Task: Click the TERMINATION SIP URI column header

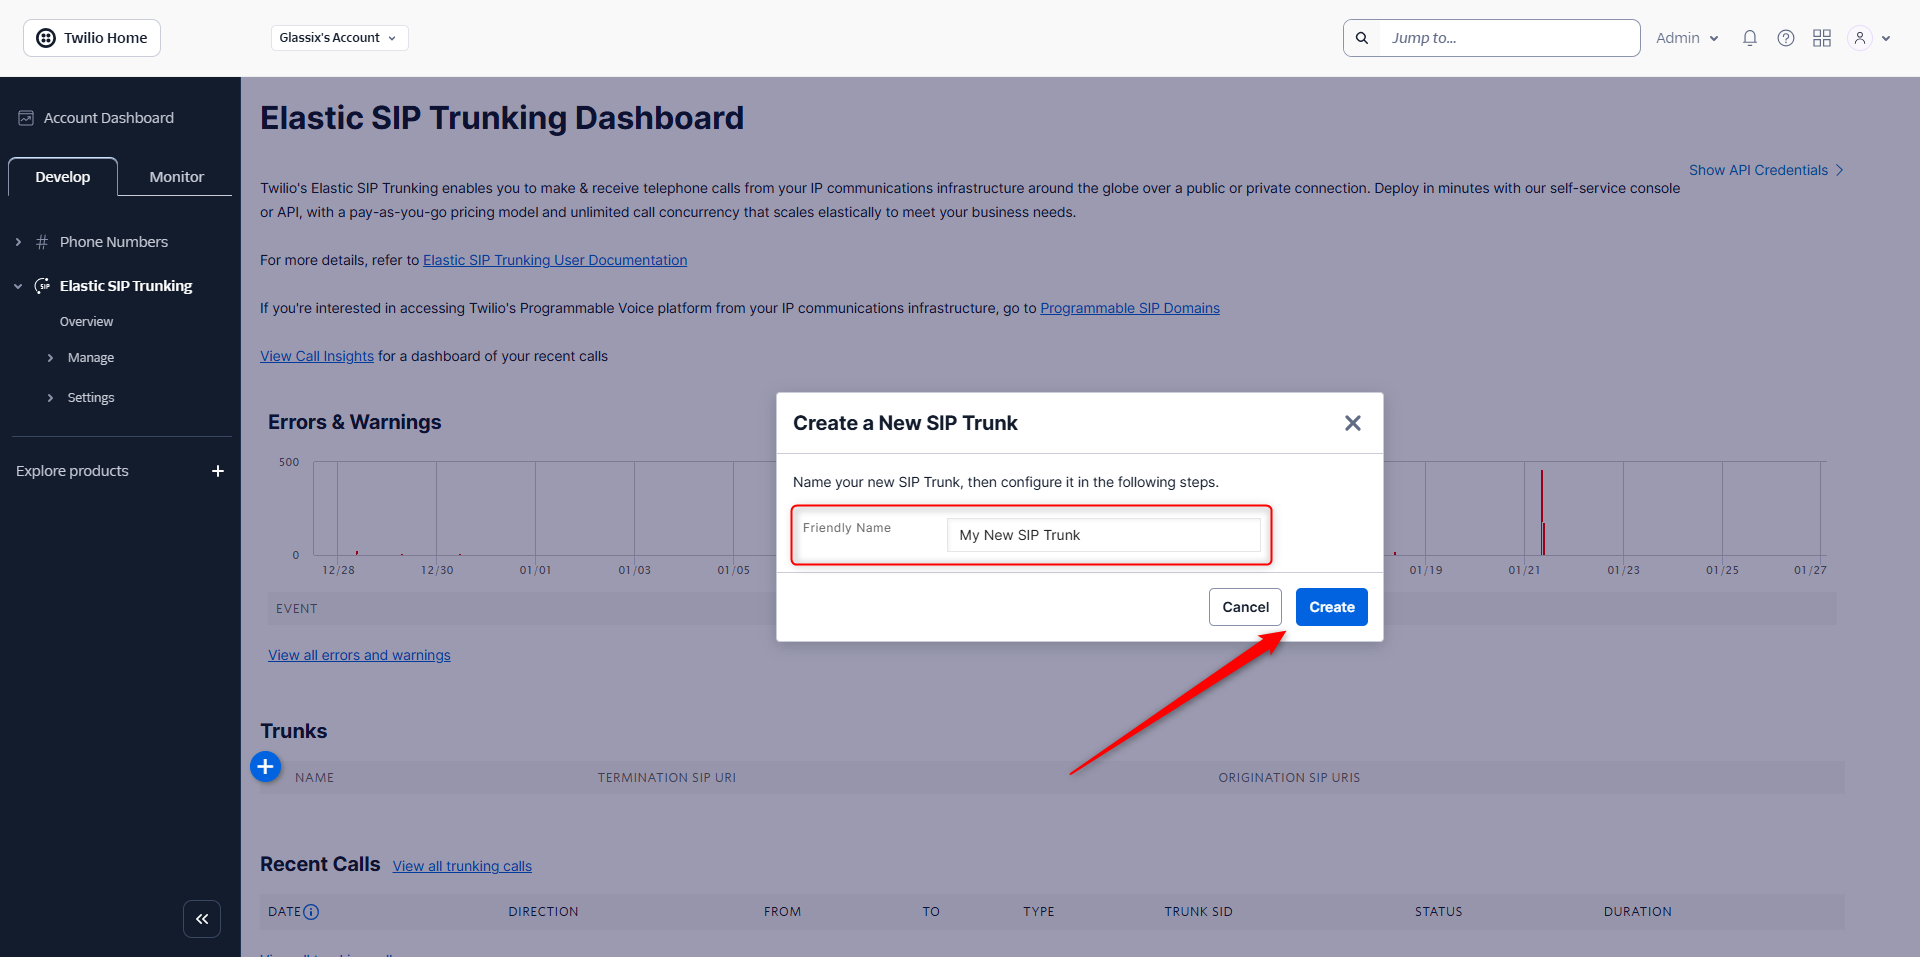Action: pos(667,778)
